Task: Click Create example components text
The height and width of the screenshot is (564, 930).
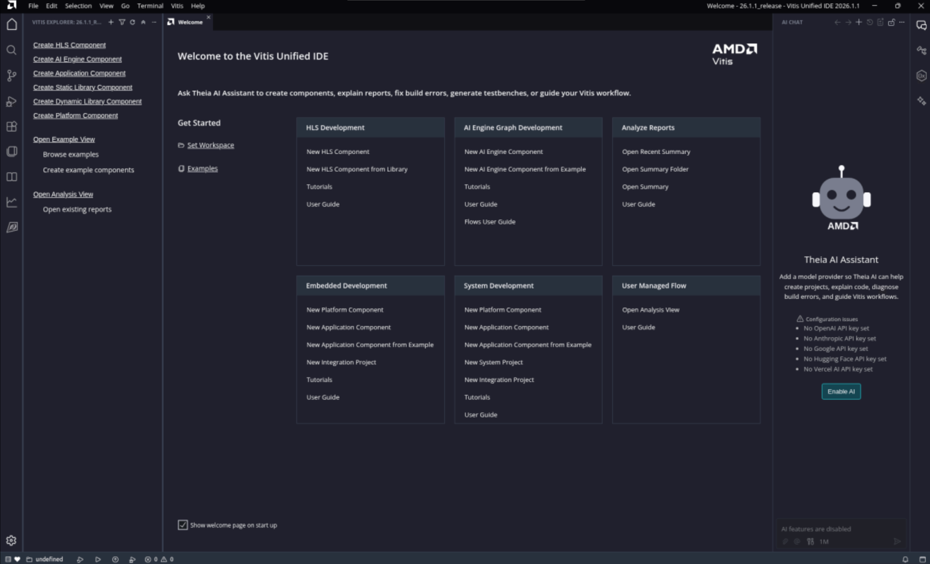Action: point(88,170)
